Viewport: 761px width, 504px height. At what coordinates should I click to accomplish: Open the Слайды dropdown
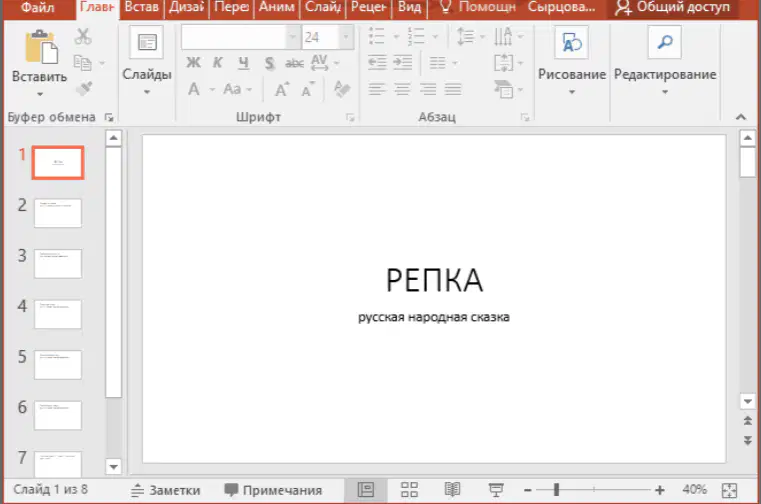[147, 92]
